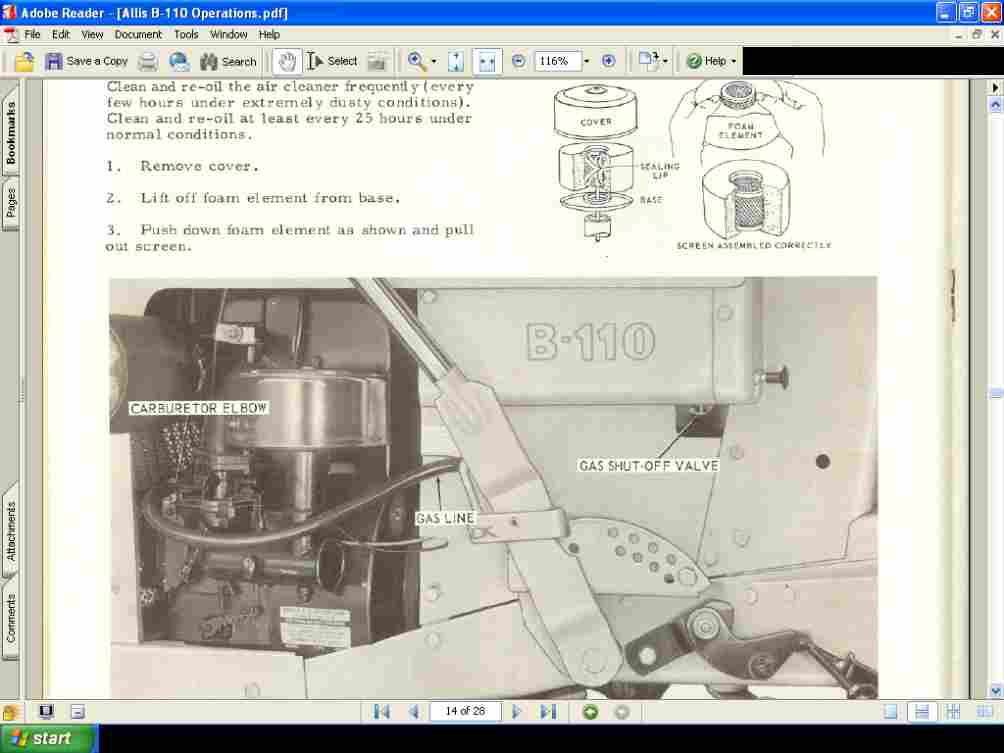Image resolution: width=1004 pixels, height=753 pixels.
Task: Open a PDF file
Action: 22,61
